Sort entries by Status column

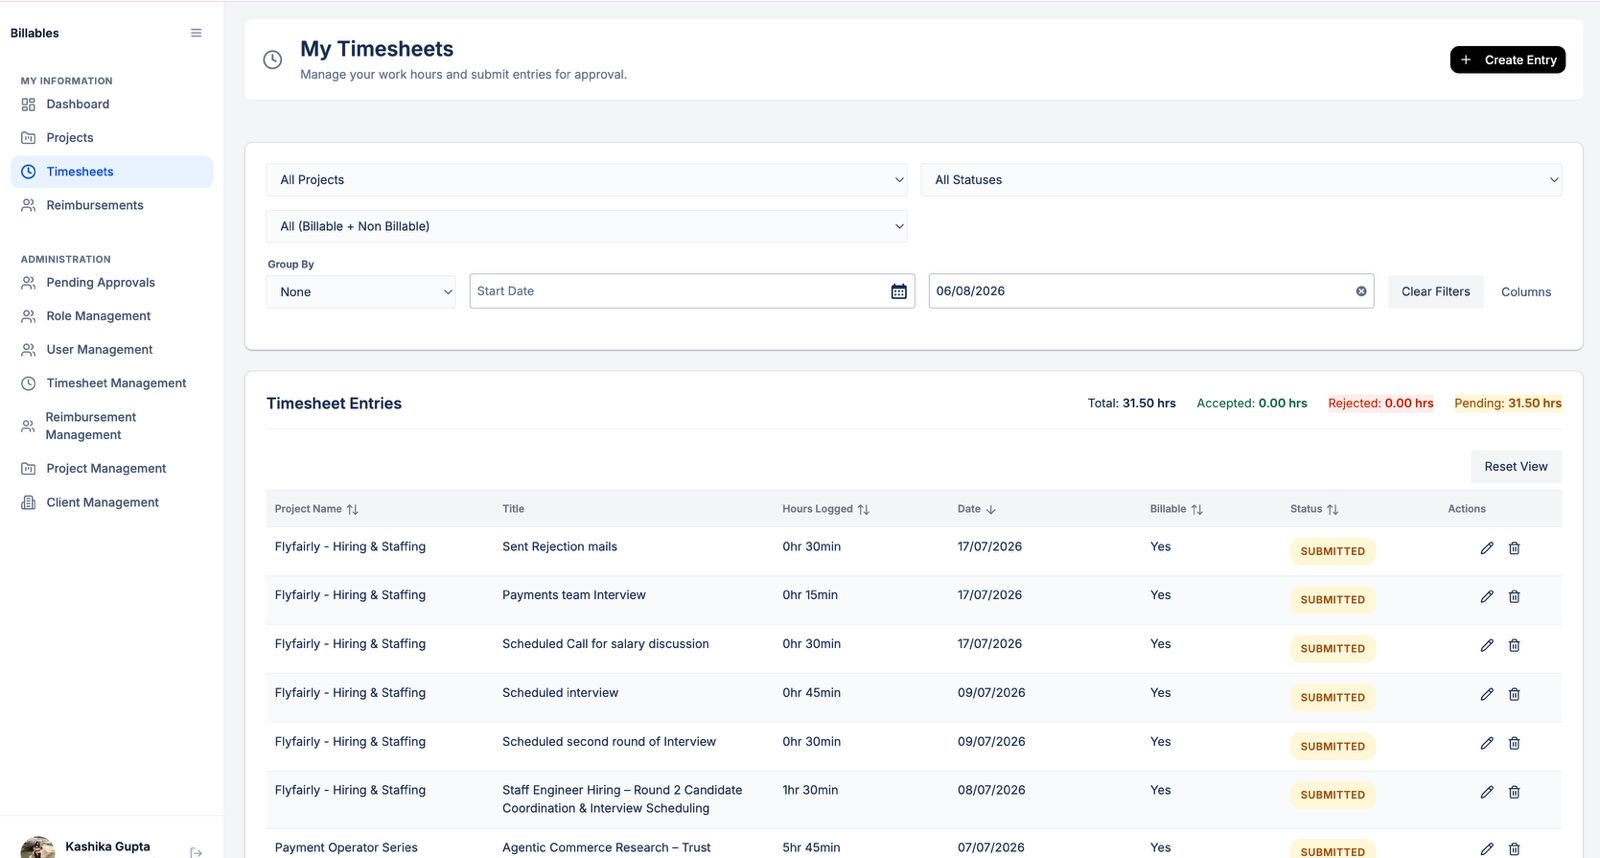[x=1314, y=509]
